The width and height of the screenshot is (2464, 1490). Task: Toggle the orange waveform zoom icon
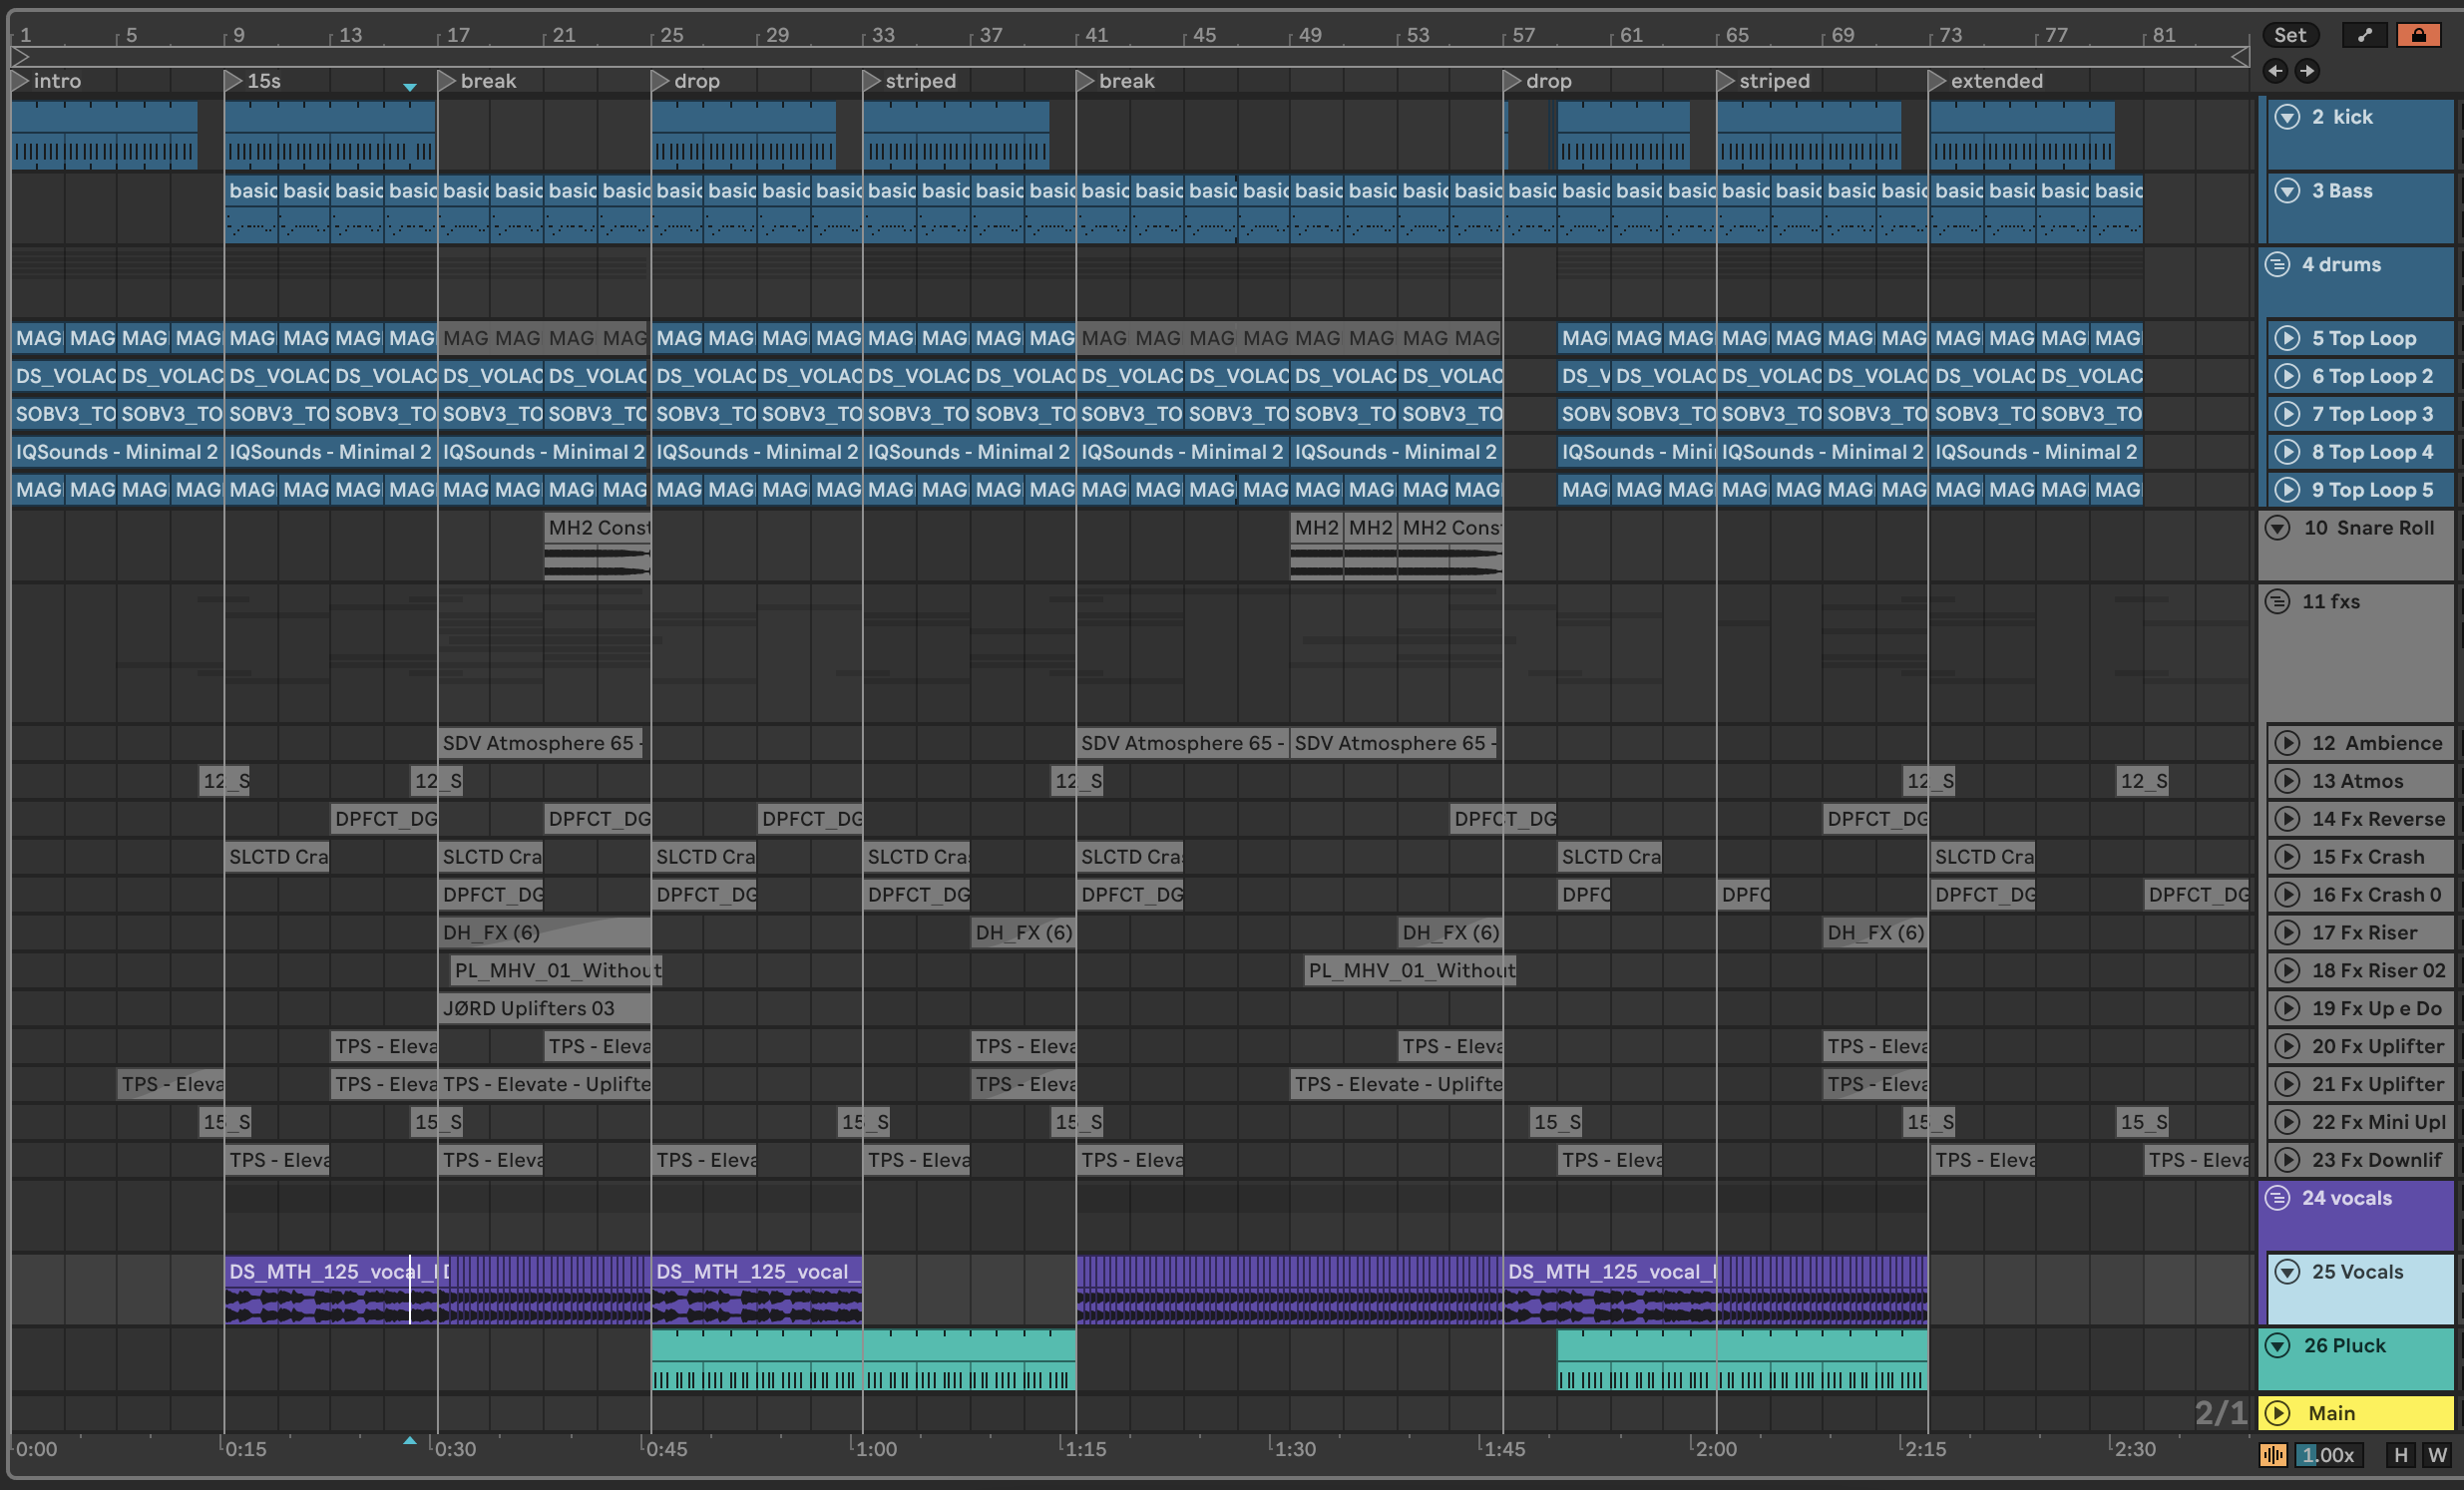coord(2272,1455)
